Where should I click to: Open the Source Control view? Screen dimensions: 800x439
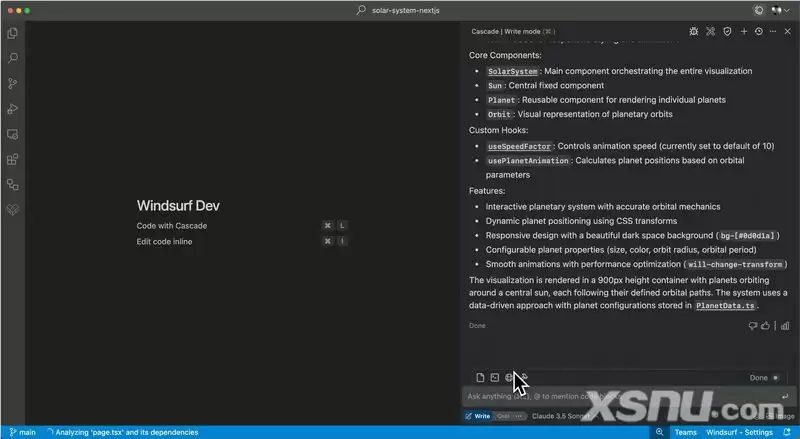click(x=13, y=84)
